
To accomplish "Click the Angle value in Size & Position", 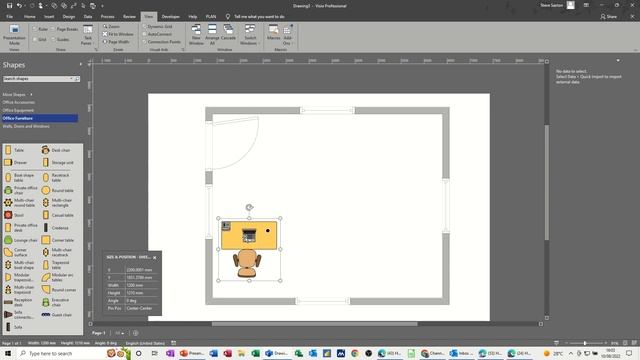I will [x=140, y=300].
